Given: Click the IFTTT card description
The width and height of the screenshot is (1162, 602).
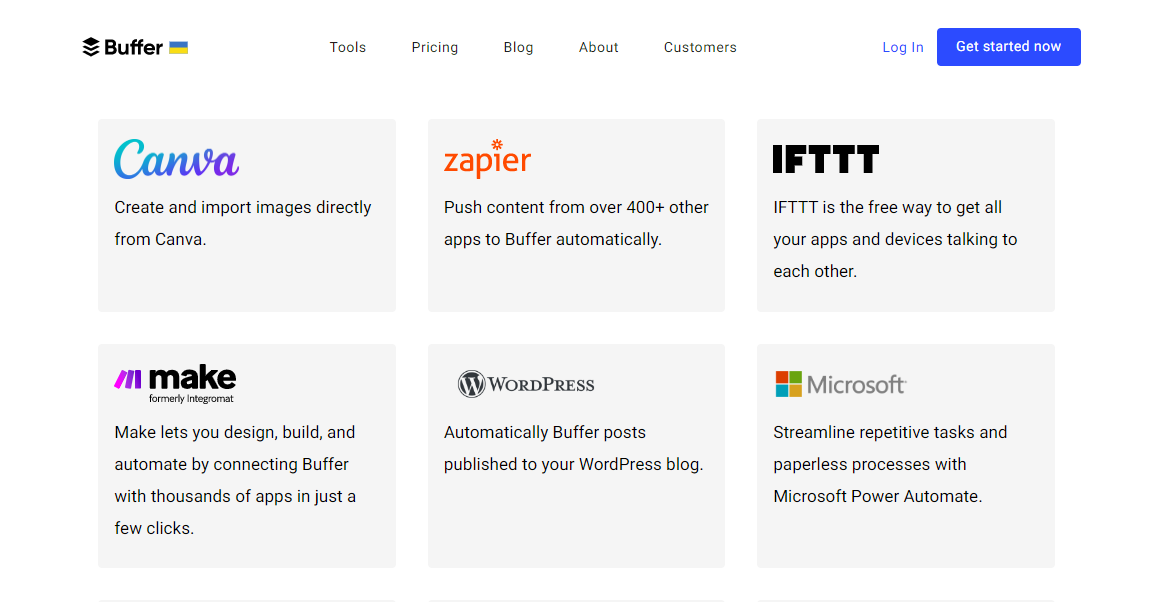Looking at the screenshot, I should point(895,239).
